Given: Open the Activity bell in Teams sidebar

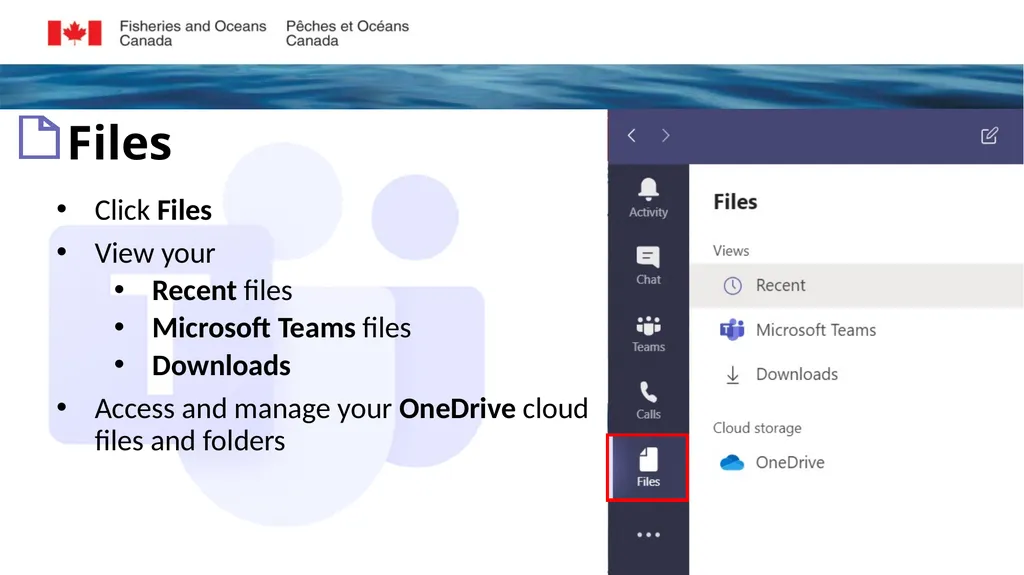Looking at the screenshot, I should pos(648,197).
